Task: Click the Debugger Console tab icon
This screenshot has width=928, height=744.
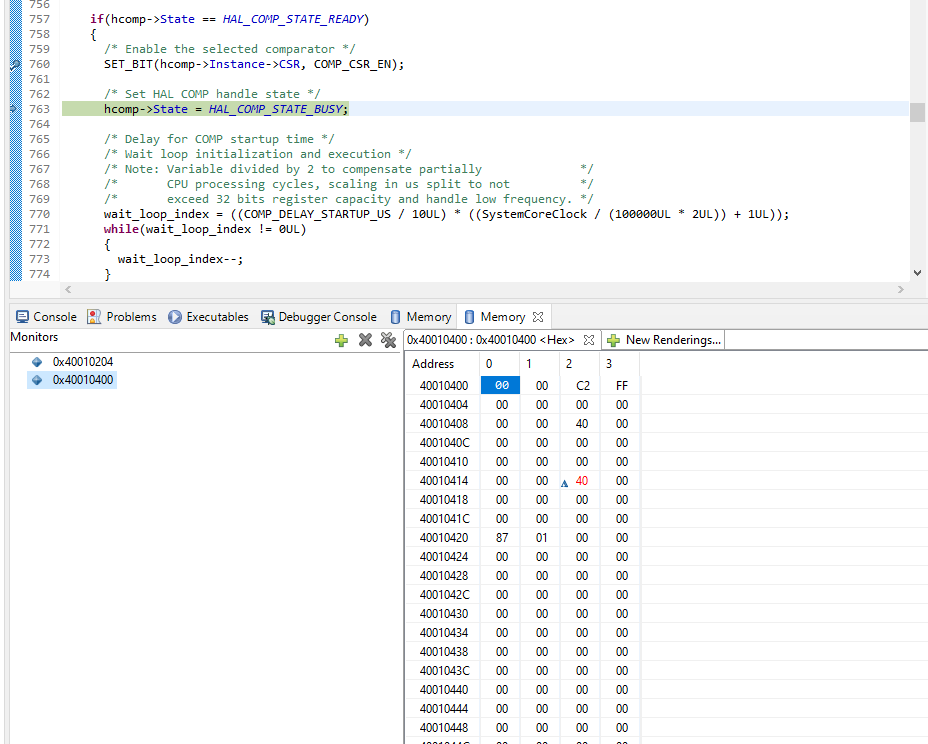Action: click(268, 317)
